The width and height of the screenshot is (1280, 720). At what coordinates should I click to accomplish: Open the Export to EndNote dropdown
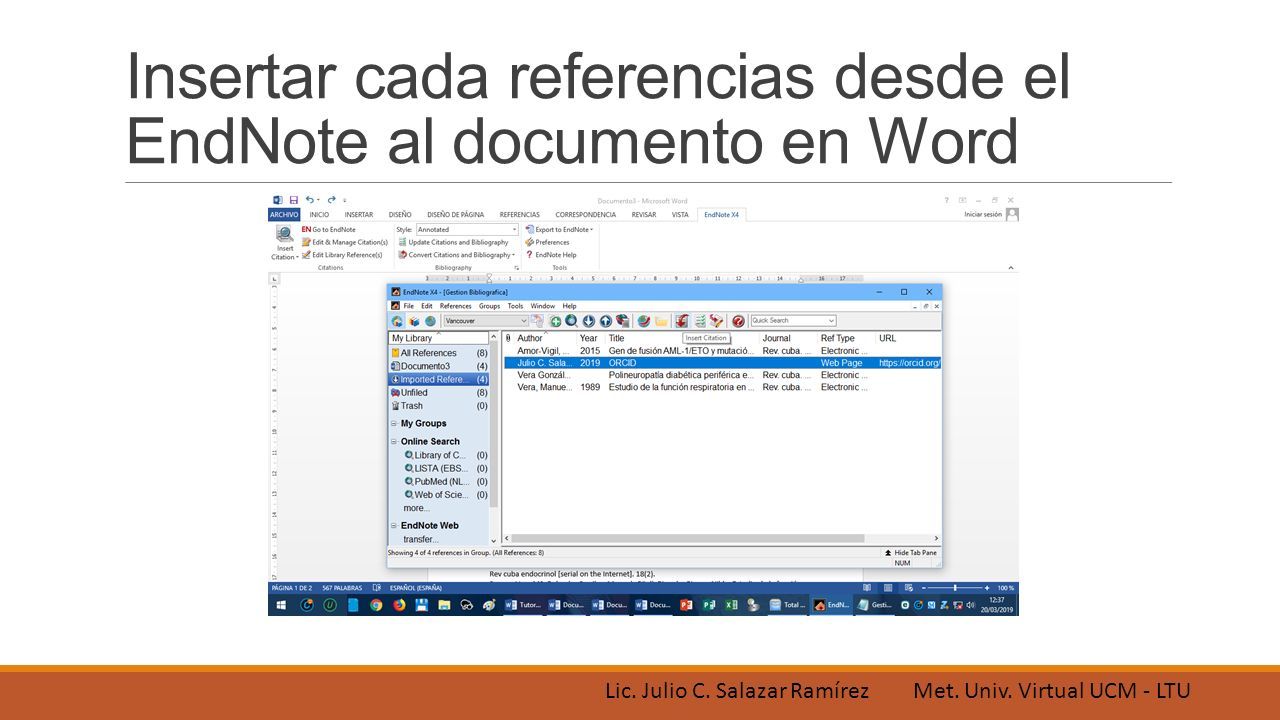click(559, 230)
